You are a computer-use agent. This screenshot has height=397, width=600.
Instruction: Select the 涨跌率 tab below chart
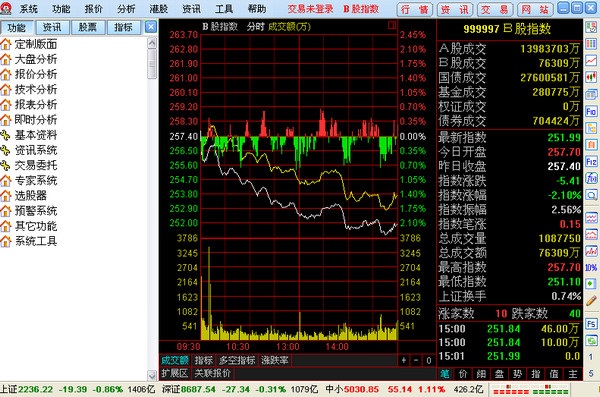275,360
